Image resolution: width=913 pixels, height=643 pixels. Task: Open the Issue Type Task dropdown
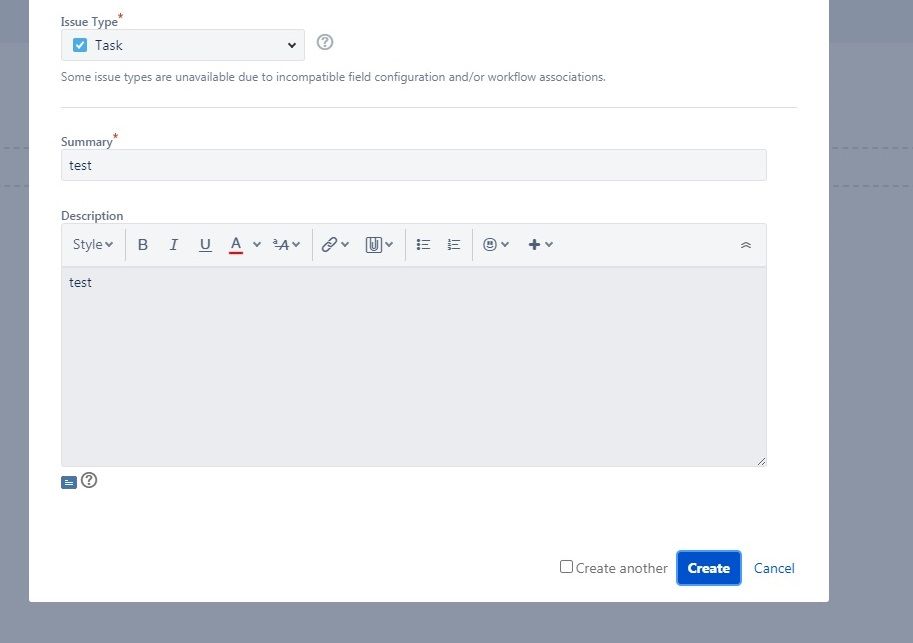click(x=183, y=45)
